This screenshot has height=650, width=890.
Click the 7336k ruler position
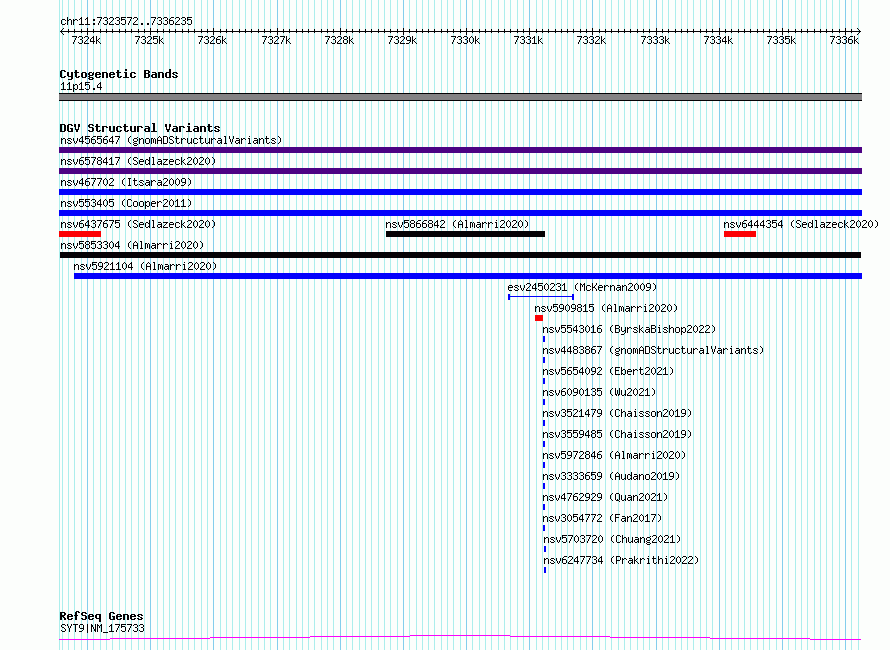coord(844,40)
